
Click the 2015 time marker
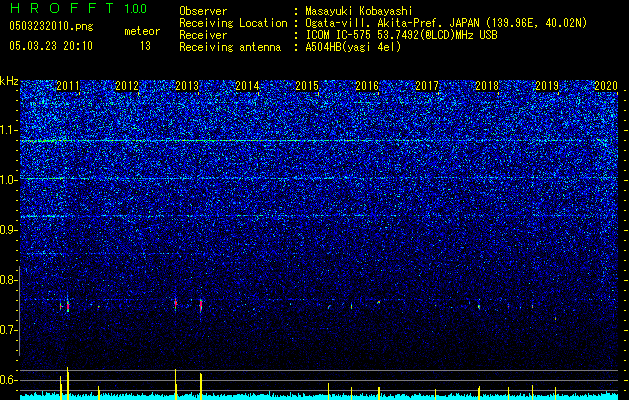pos(307,85)
